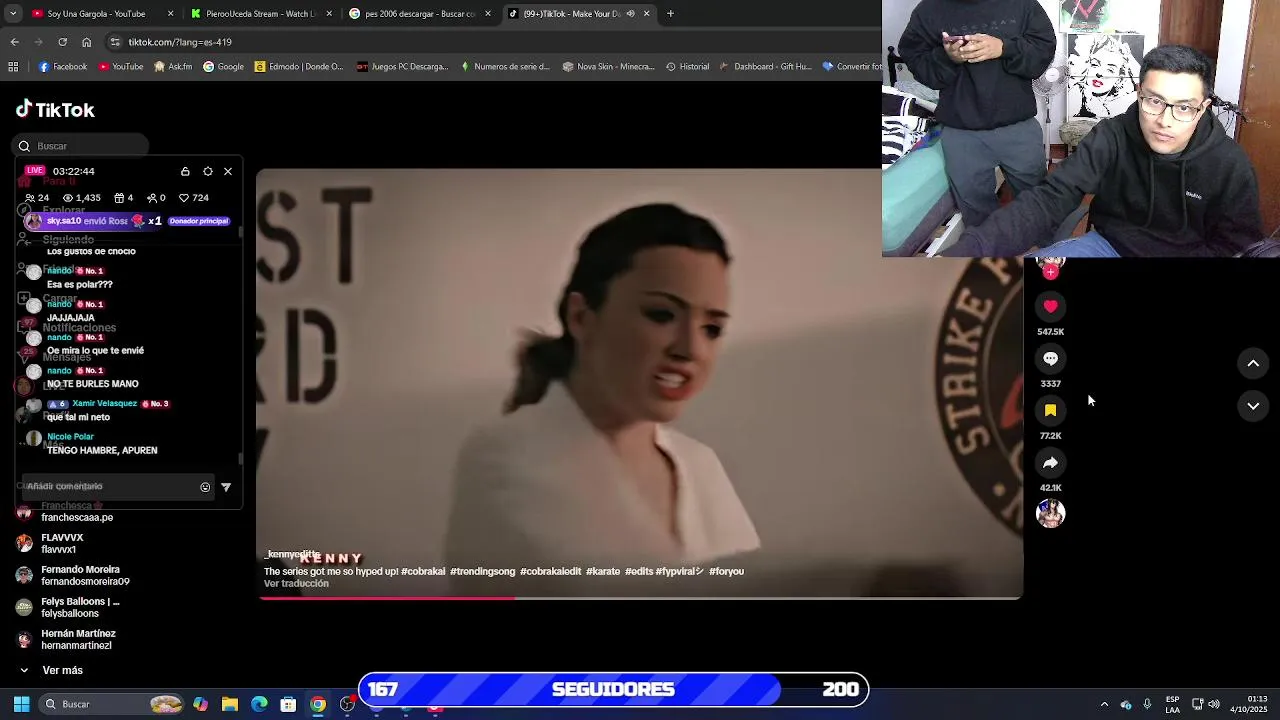Switch to pes 2006 descargar tab

pos(420,14)
